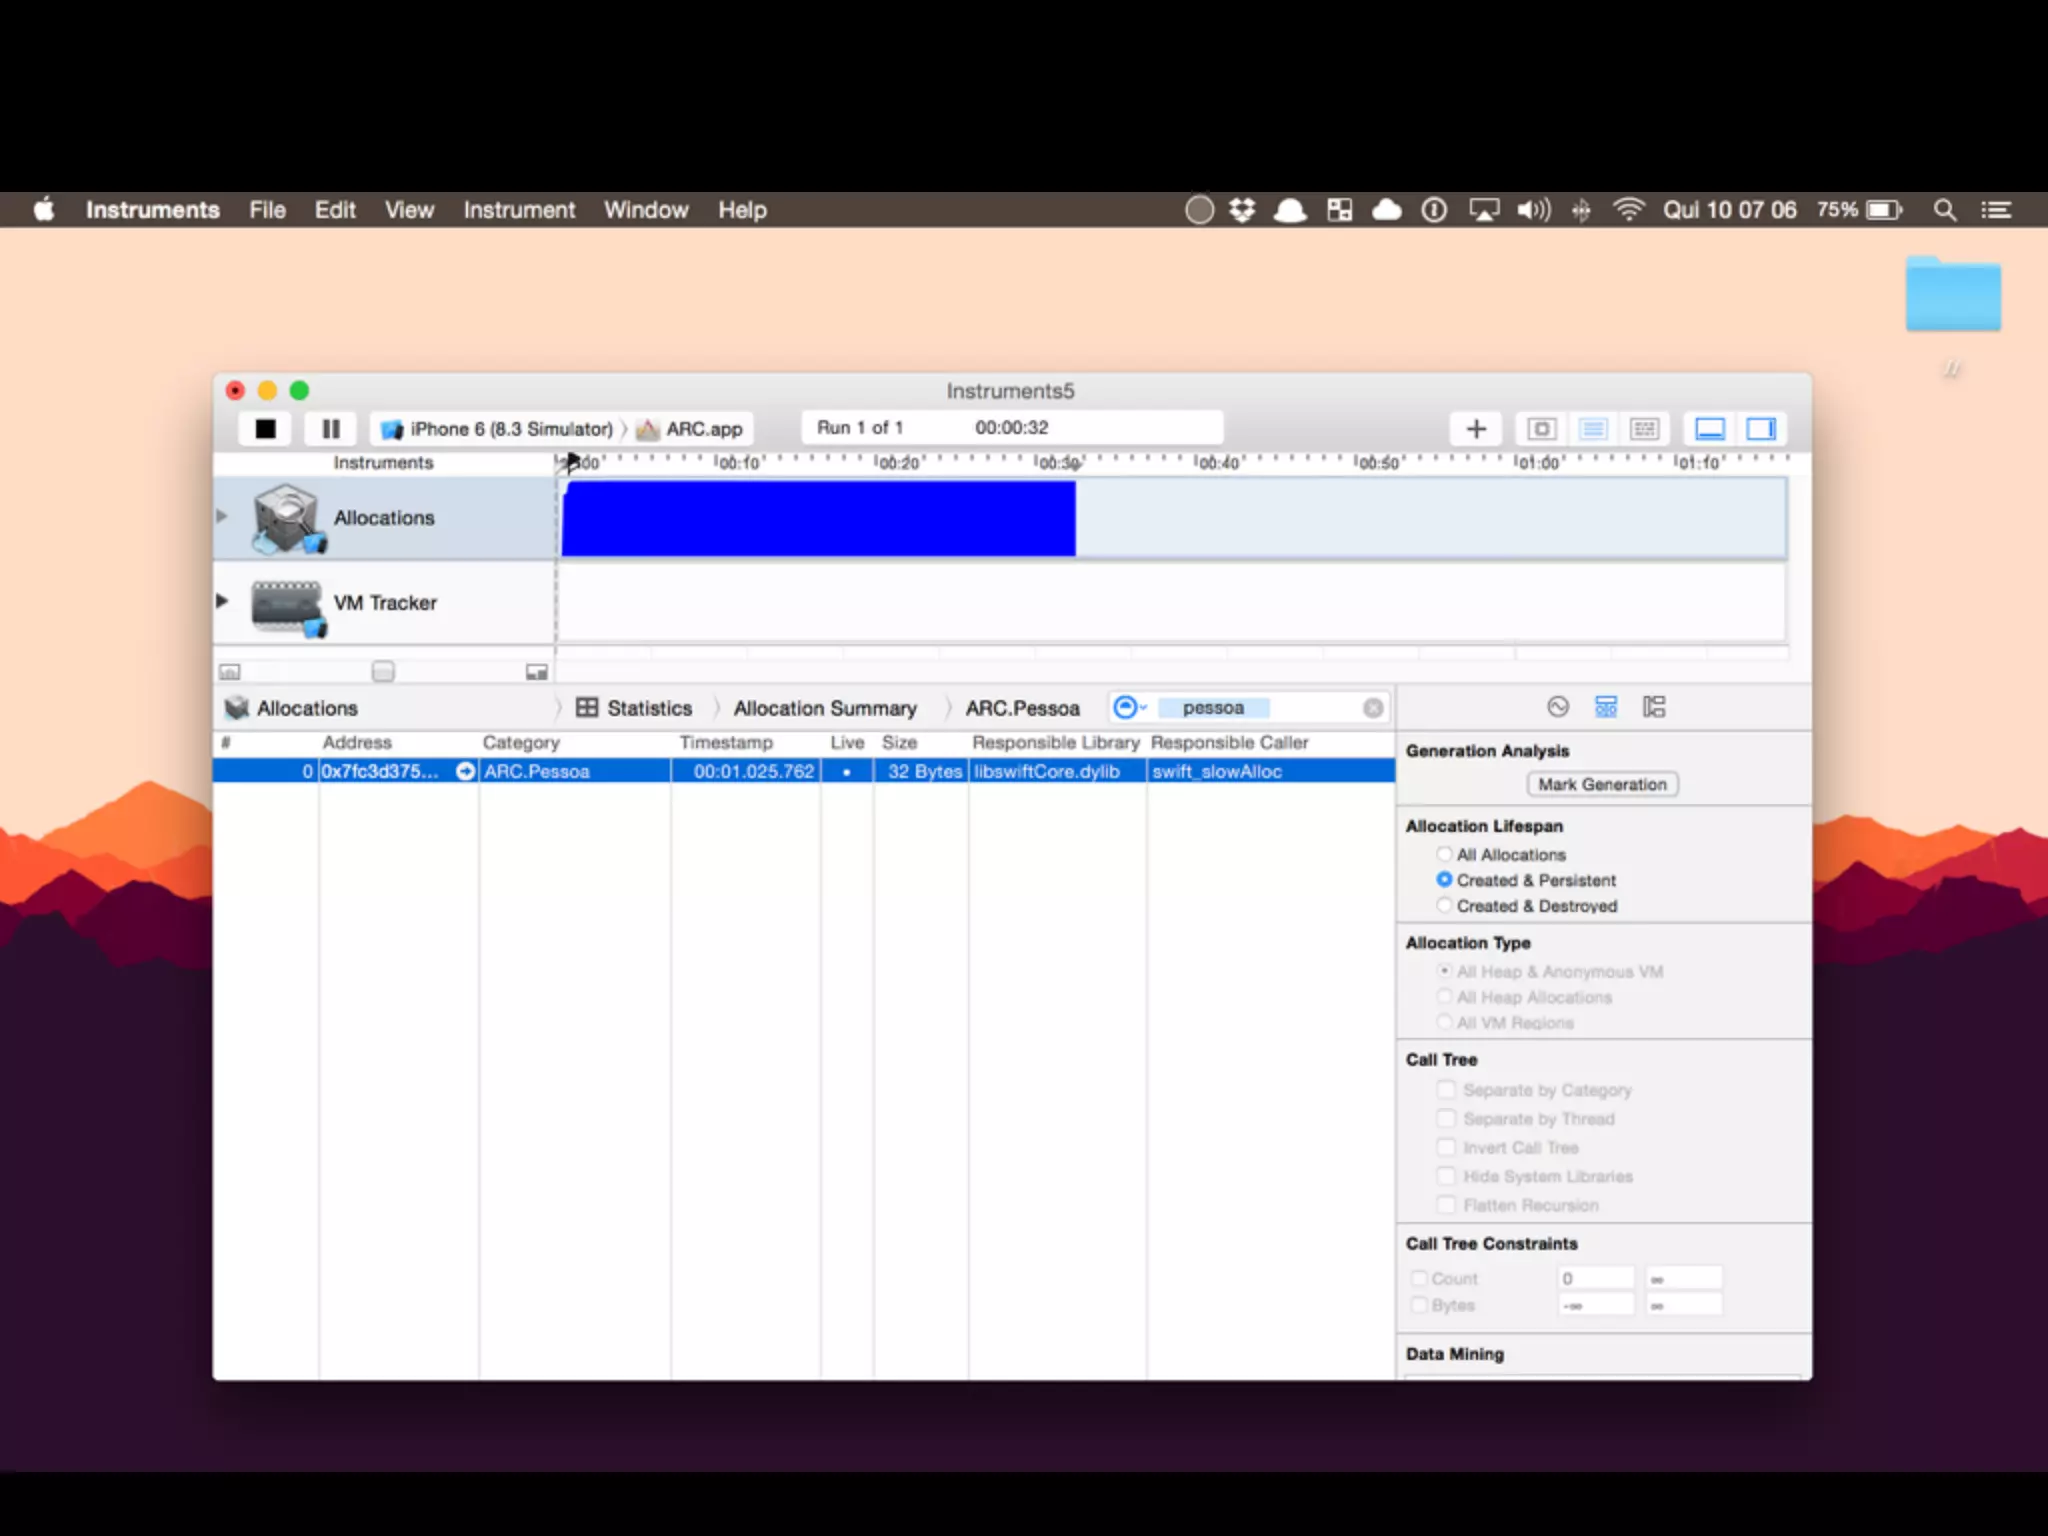The image size is (2048, 1536).
Task: Open the extended detail inspector icon
Action: point(1654,707)
